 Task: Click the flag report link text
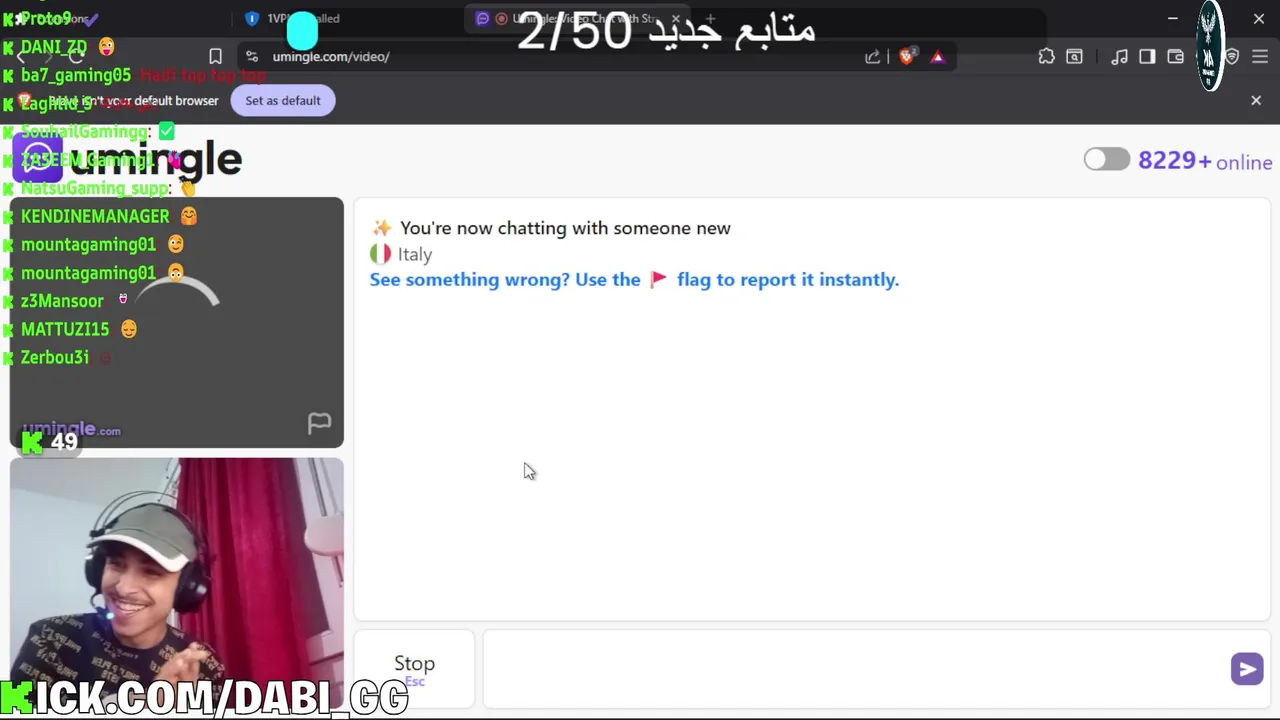tap(634, 279)
